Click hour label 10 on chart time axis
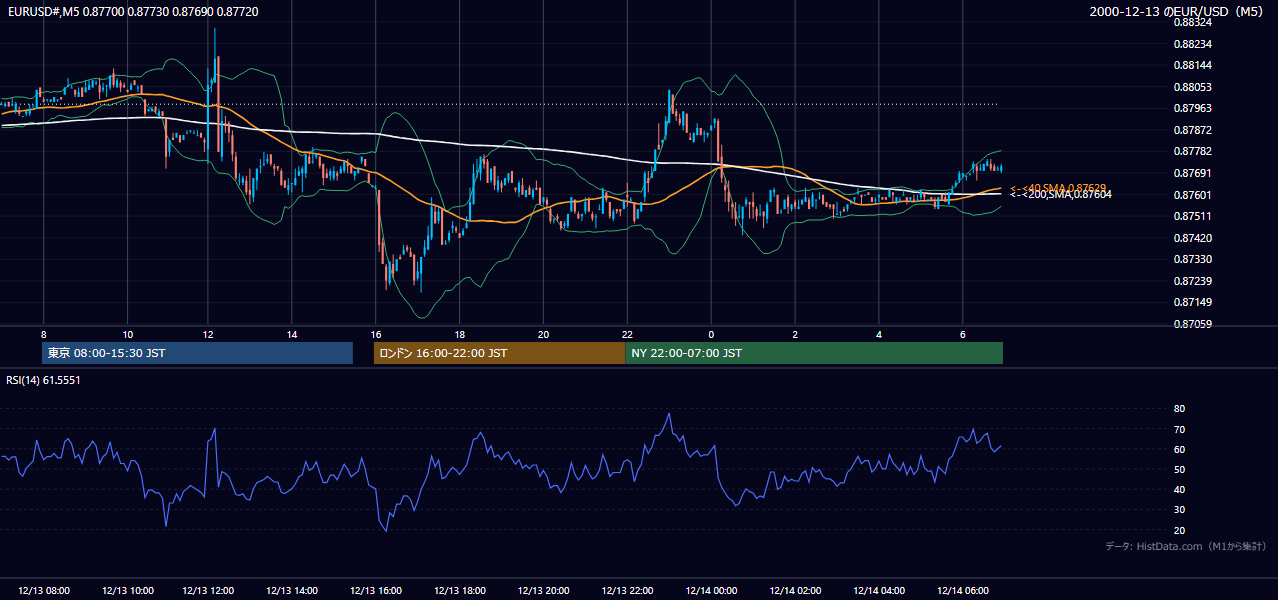1278x600 pixels. point(127,334)
